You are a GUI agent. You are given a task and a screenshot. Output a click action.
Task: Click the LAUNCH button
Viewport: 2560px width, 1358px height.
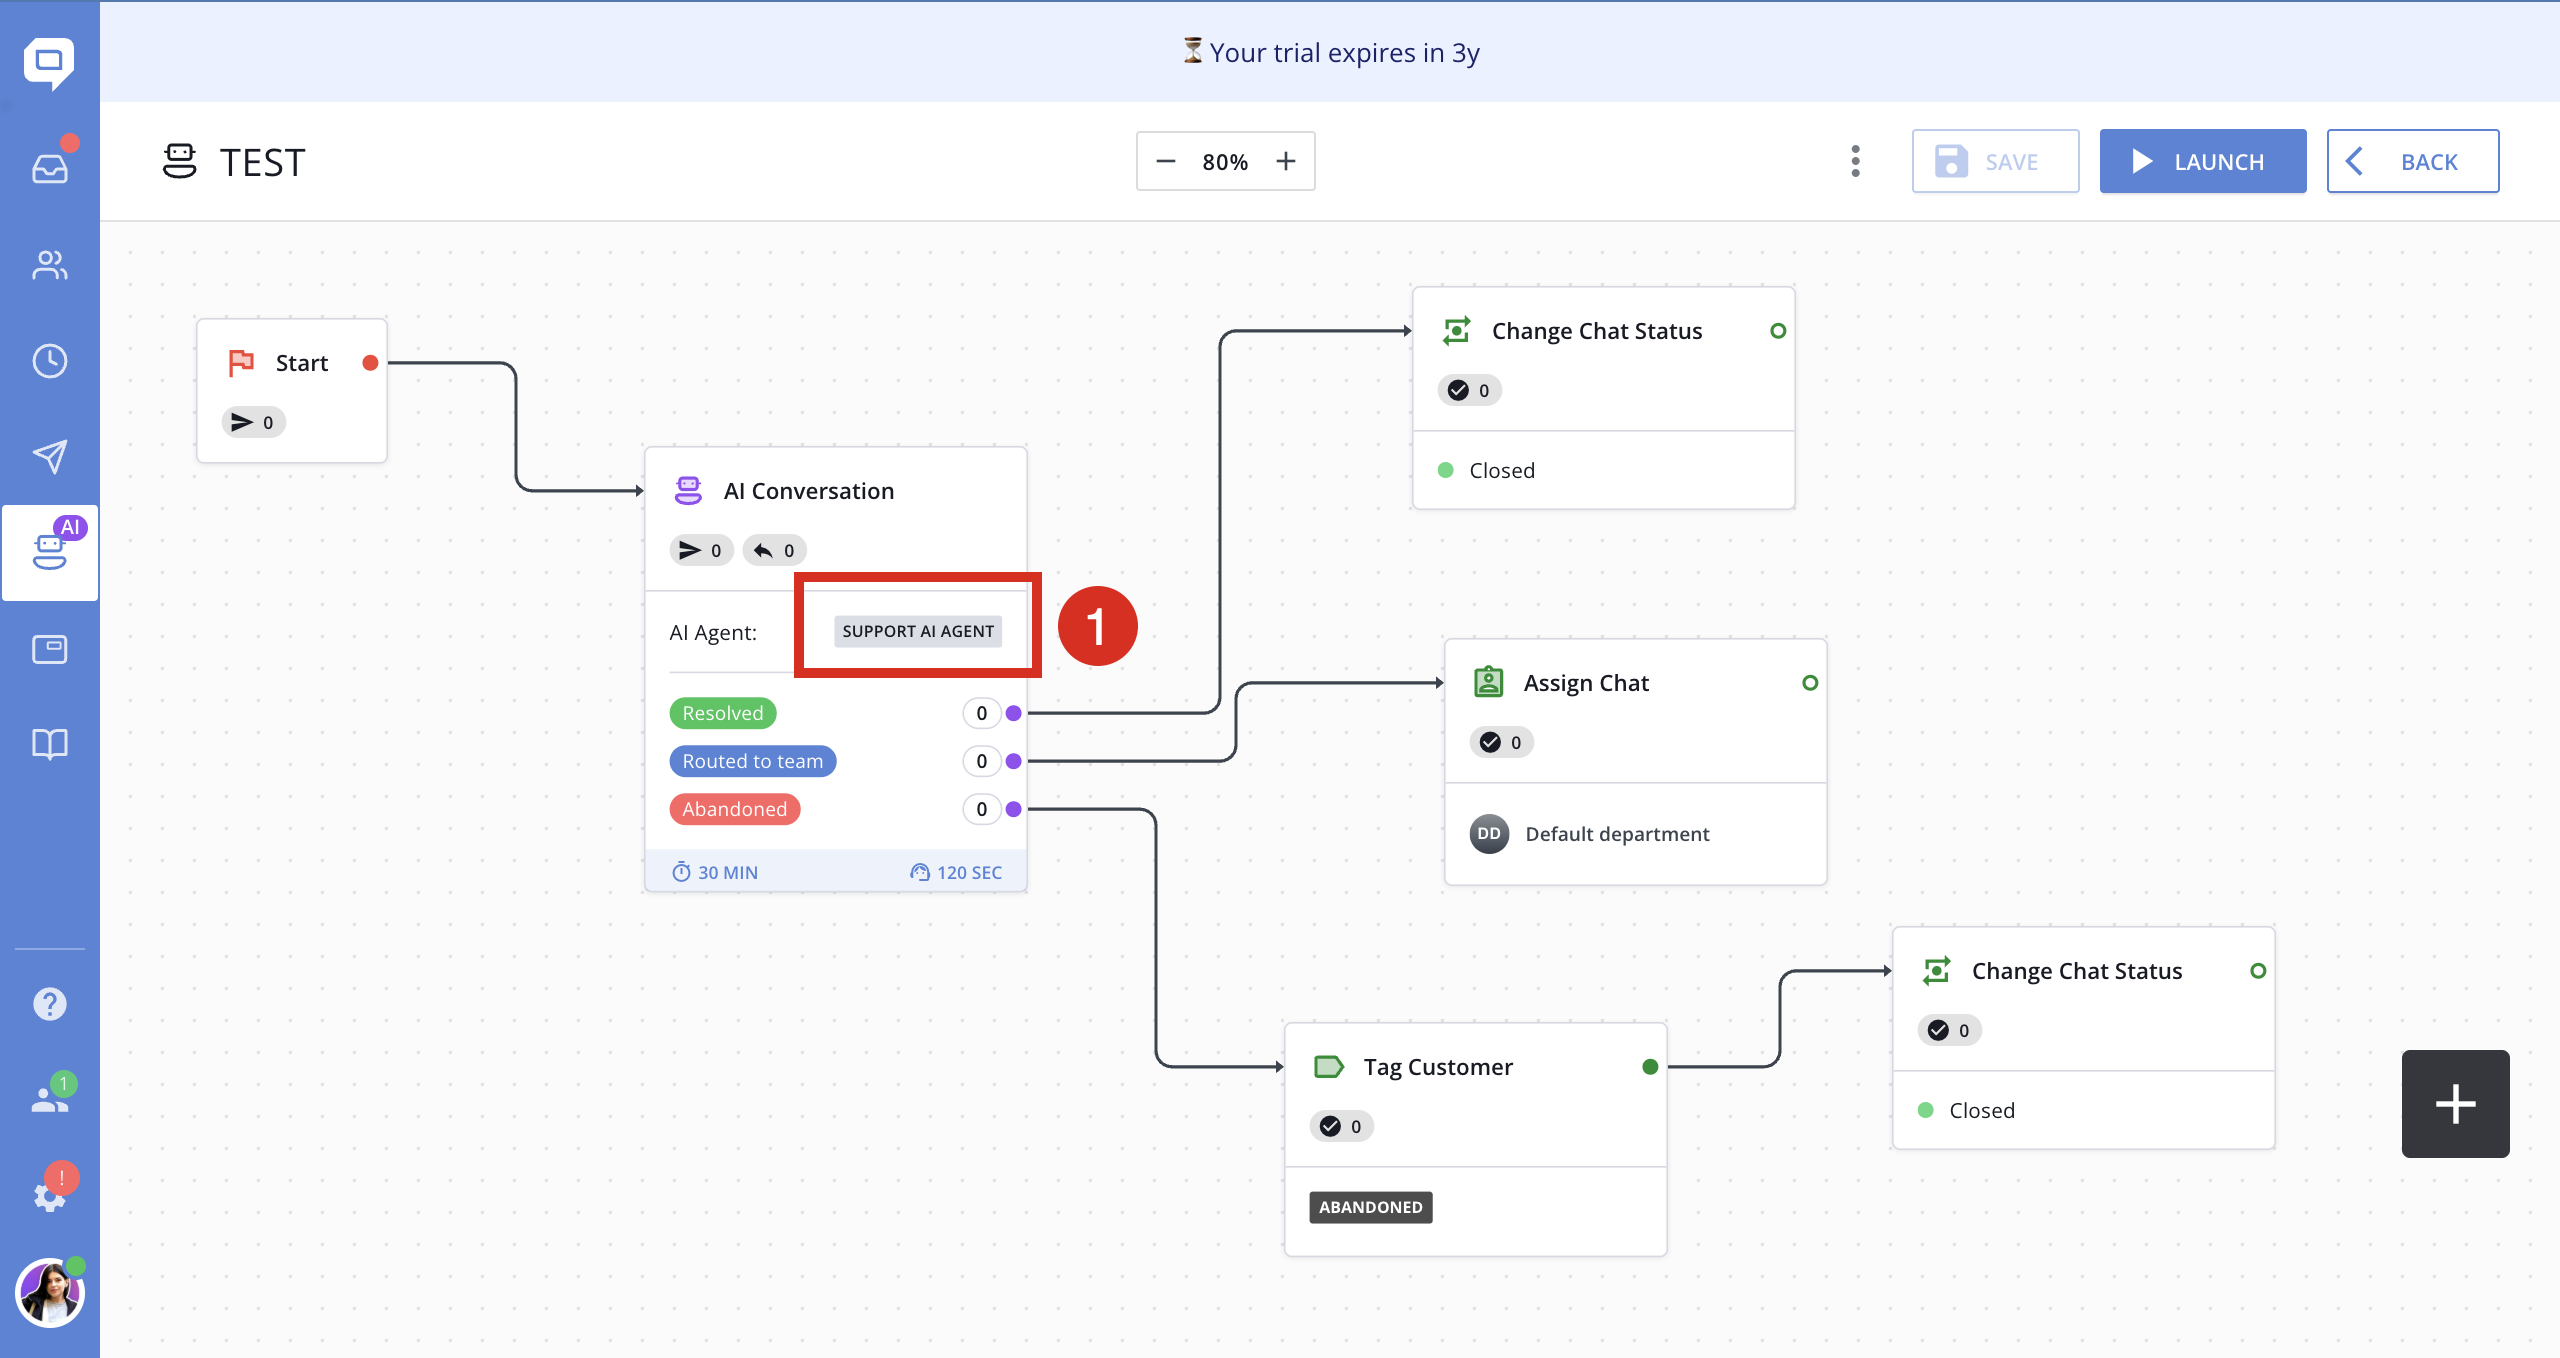[2203, 161]
